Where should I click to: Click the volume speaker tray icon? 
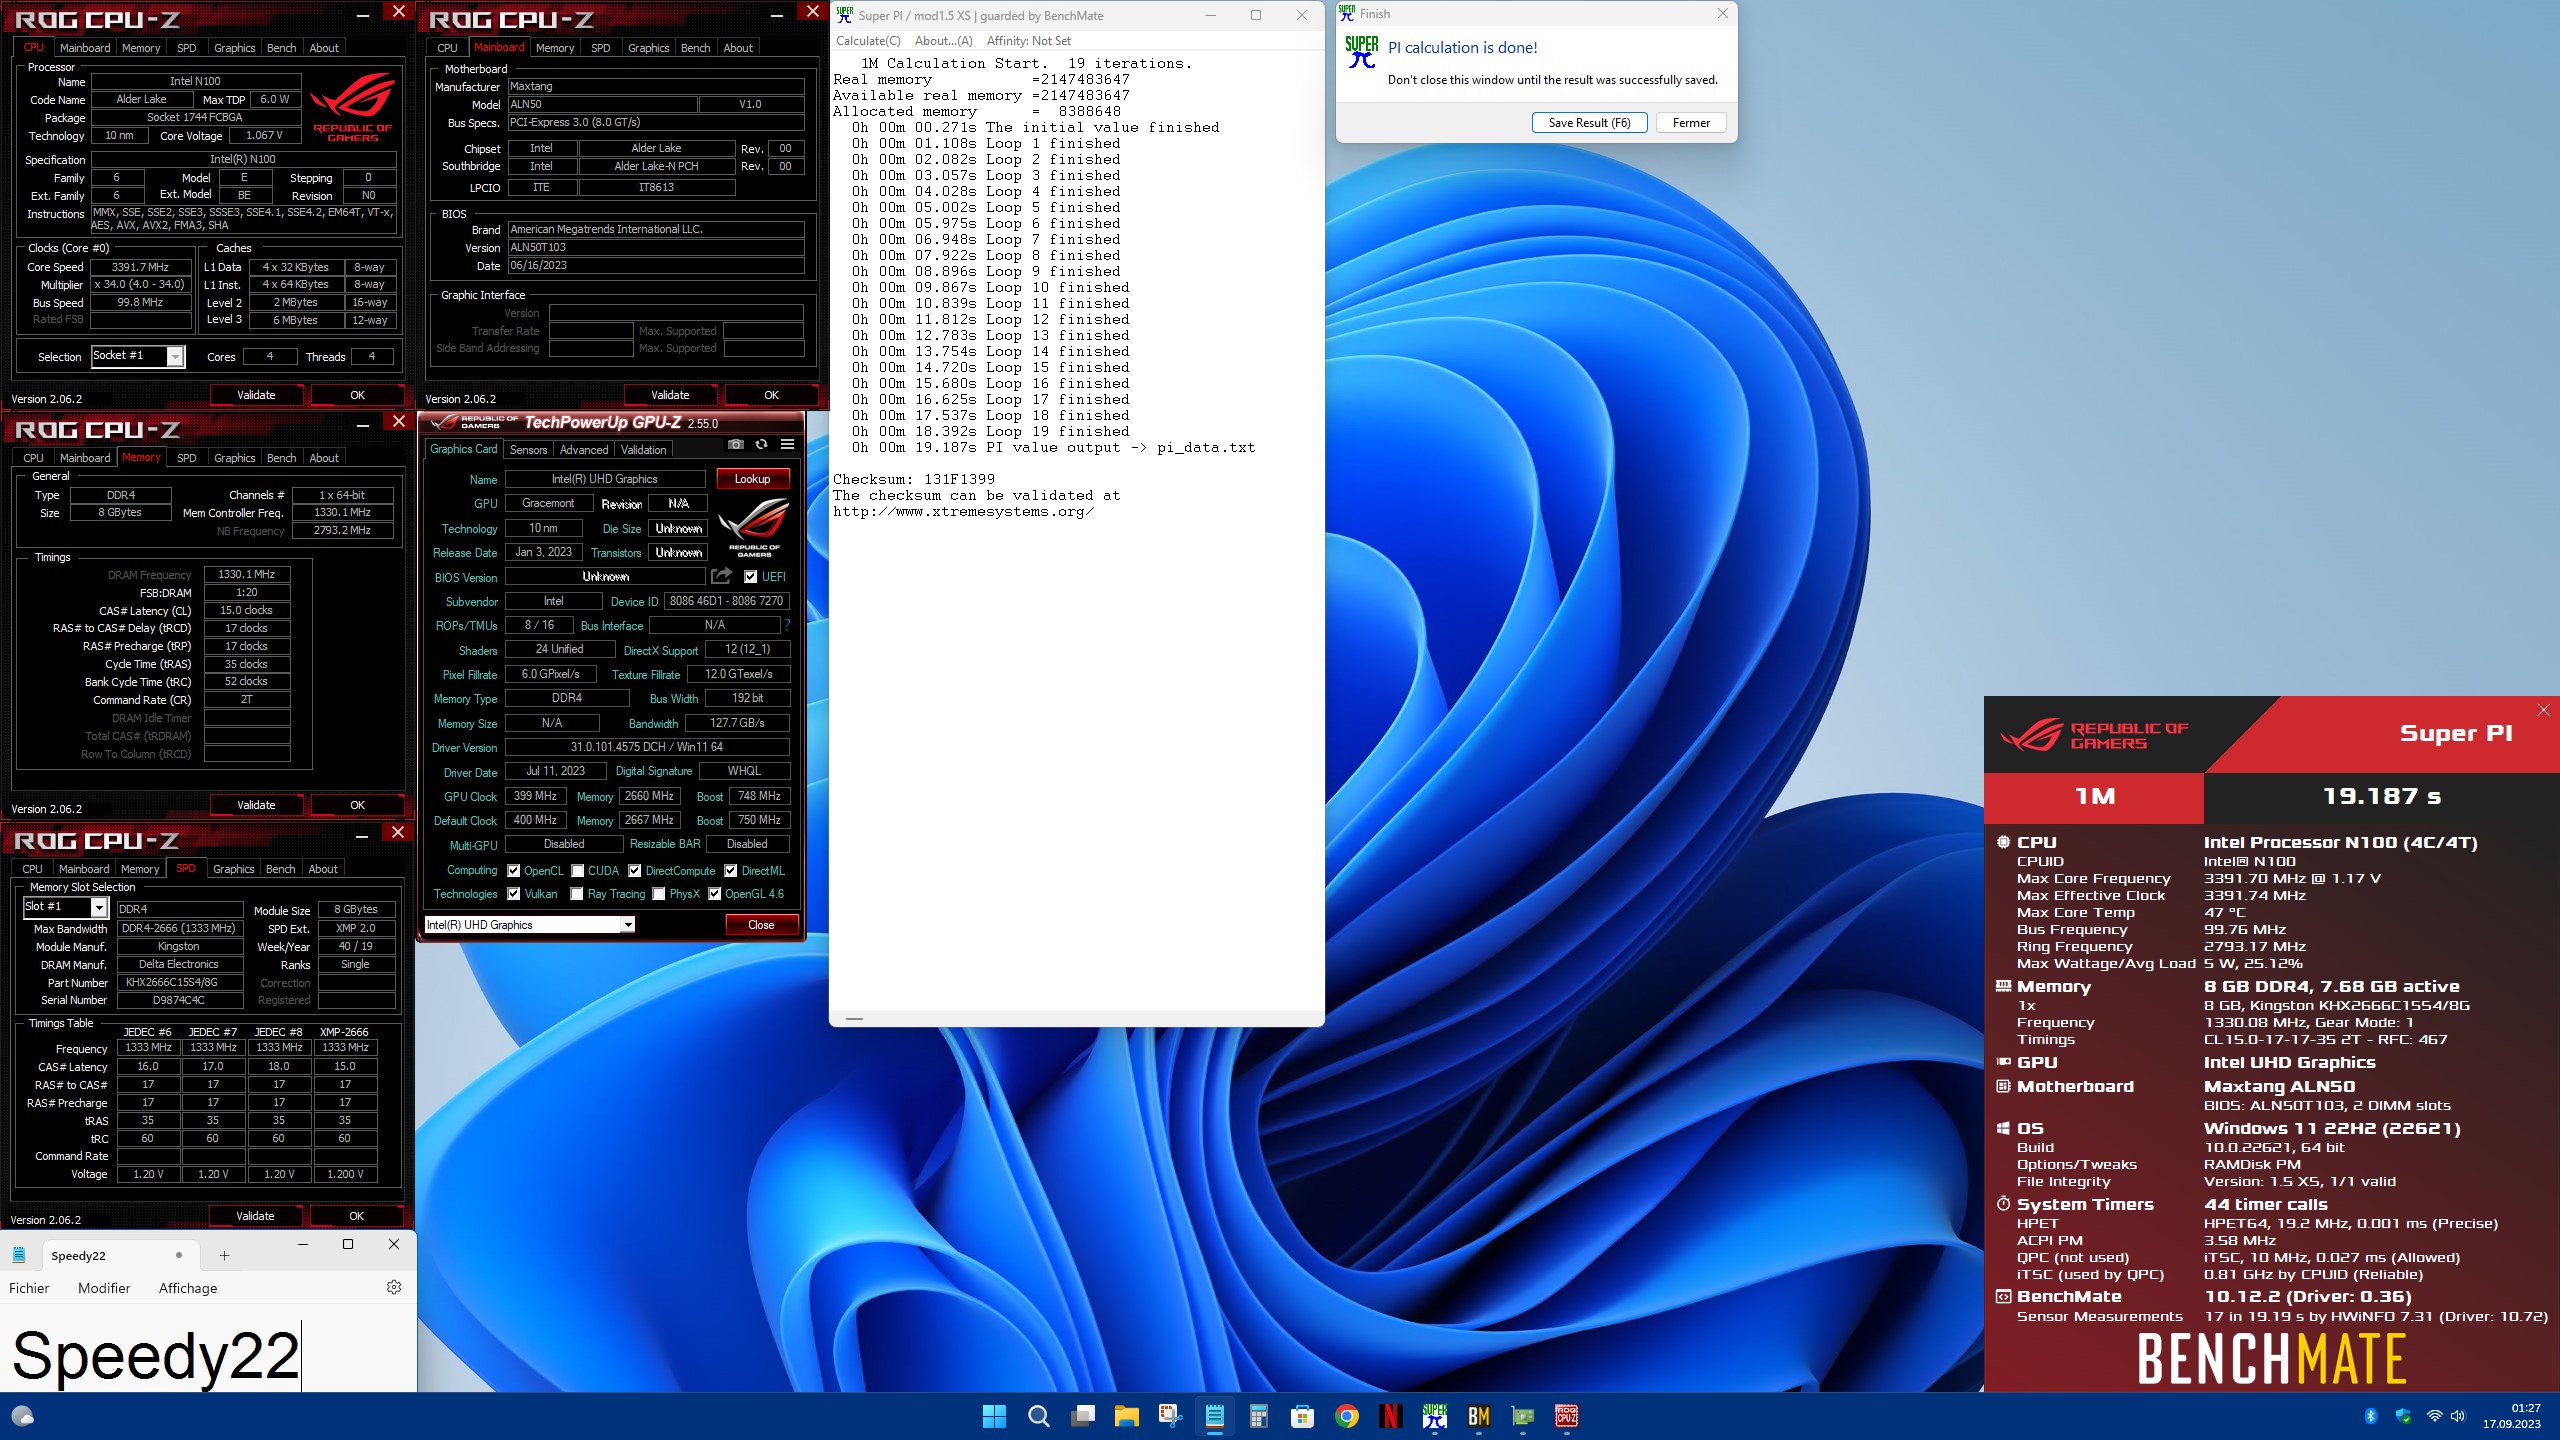tap(2459, 1416)
